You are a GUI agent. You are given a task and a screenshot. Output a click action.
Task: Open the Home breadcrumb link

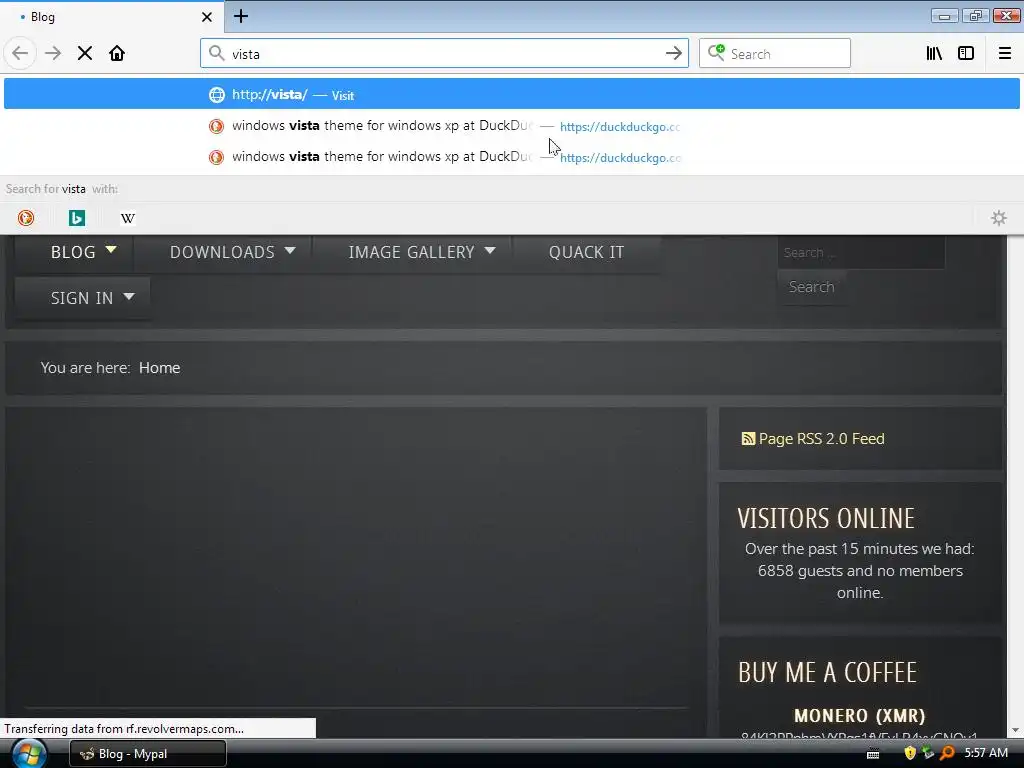tap(159, 368)
